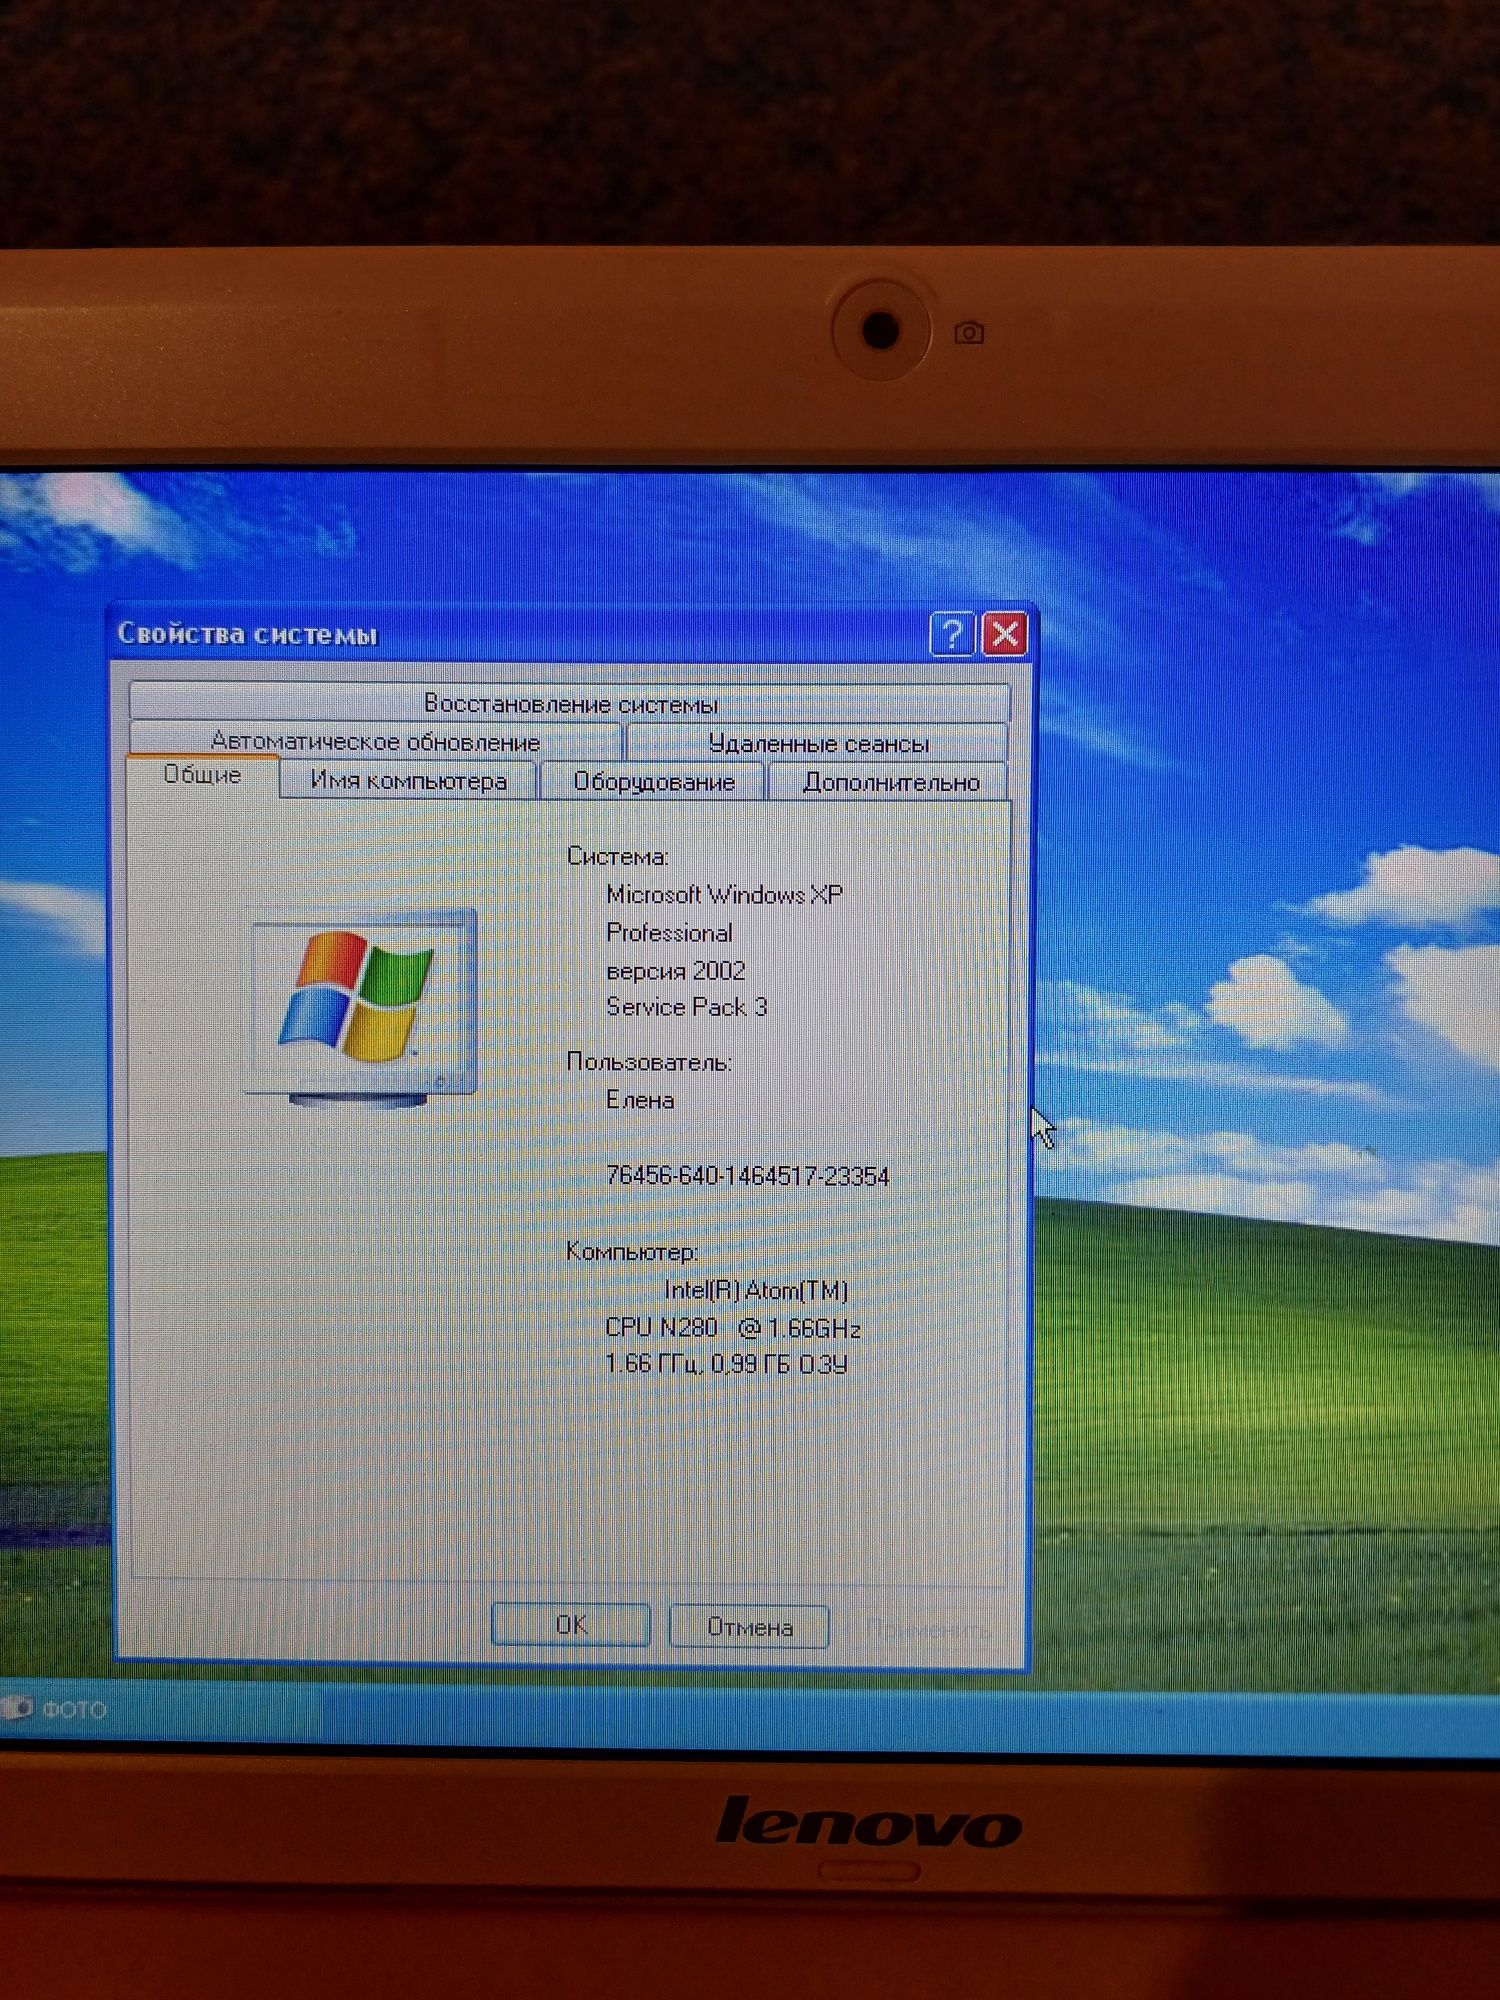
Task: Click the версия 2002 text
Action: click(x=676, y=971)
